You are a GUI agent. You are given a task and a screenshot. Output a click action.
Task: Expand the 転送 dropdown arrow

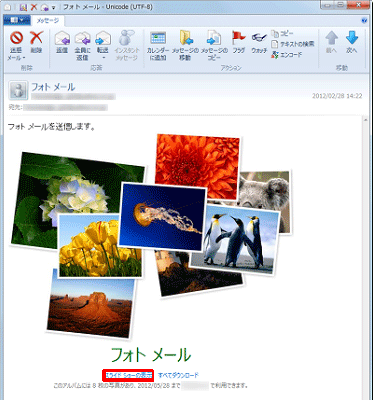[x=103, y=58]
